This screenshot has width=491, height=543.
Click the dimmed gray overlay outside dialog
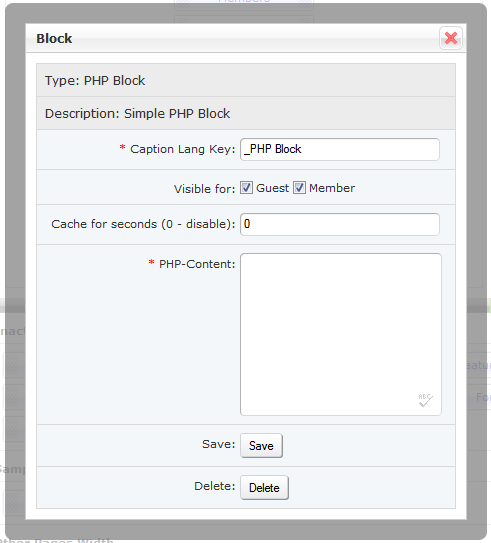[x=15, y=173]
